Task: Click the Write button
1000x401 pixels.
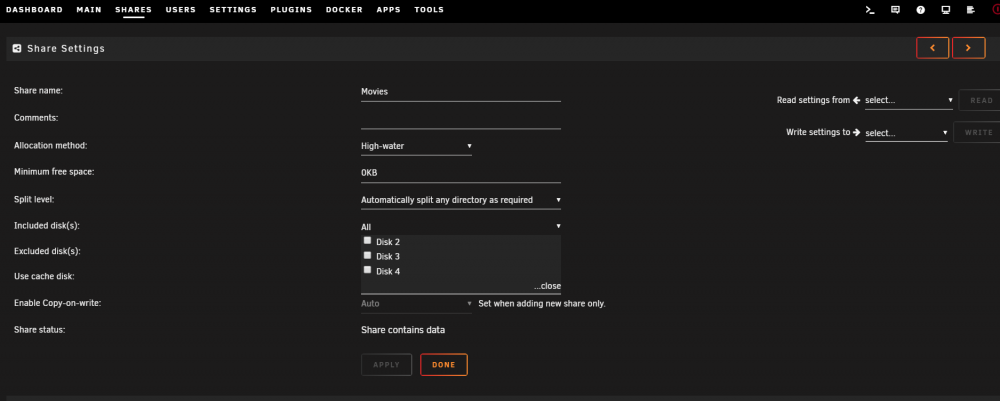Action: pos(978,133)
